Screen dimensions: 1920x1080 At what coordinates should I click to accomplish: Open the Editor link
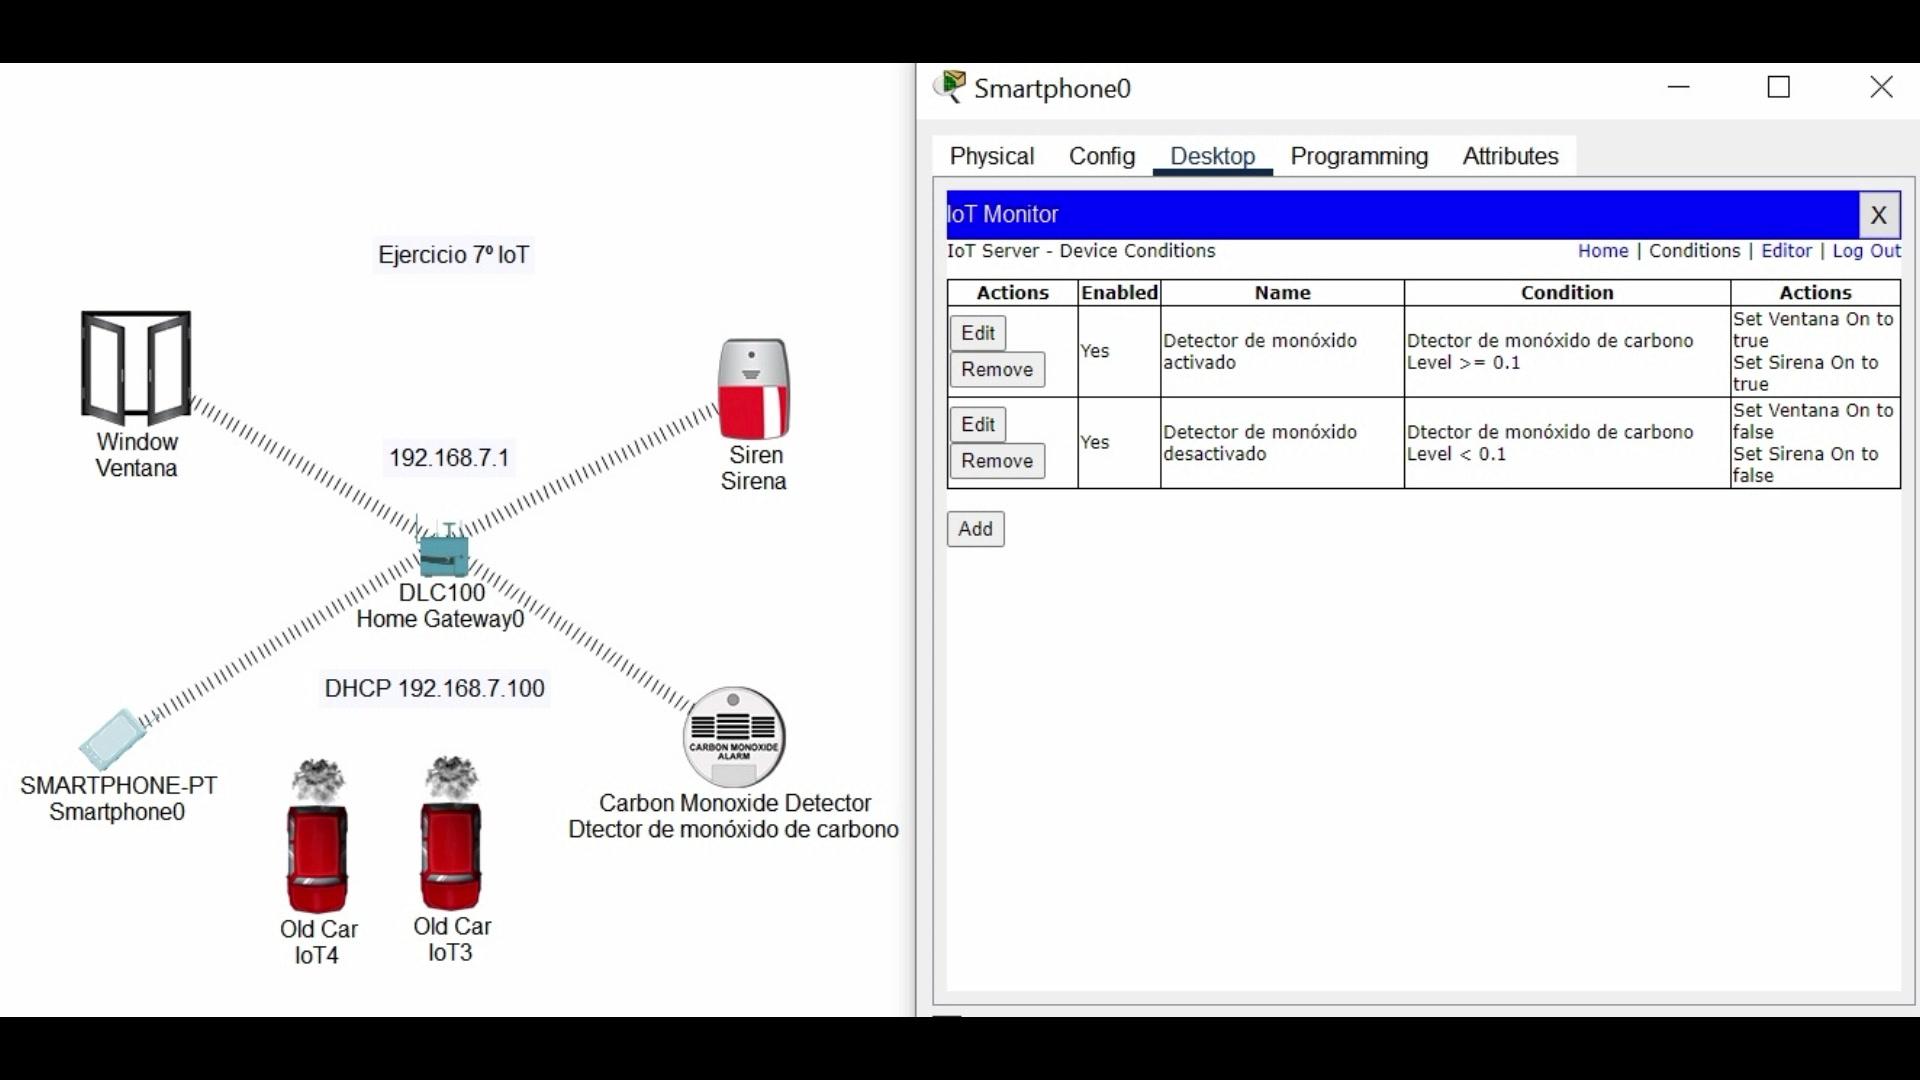coord(1785,251)
